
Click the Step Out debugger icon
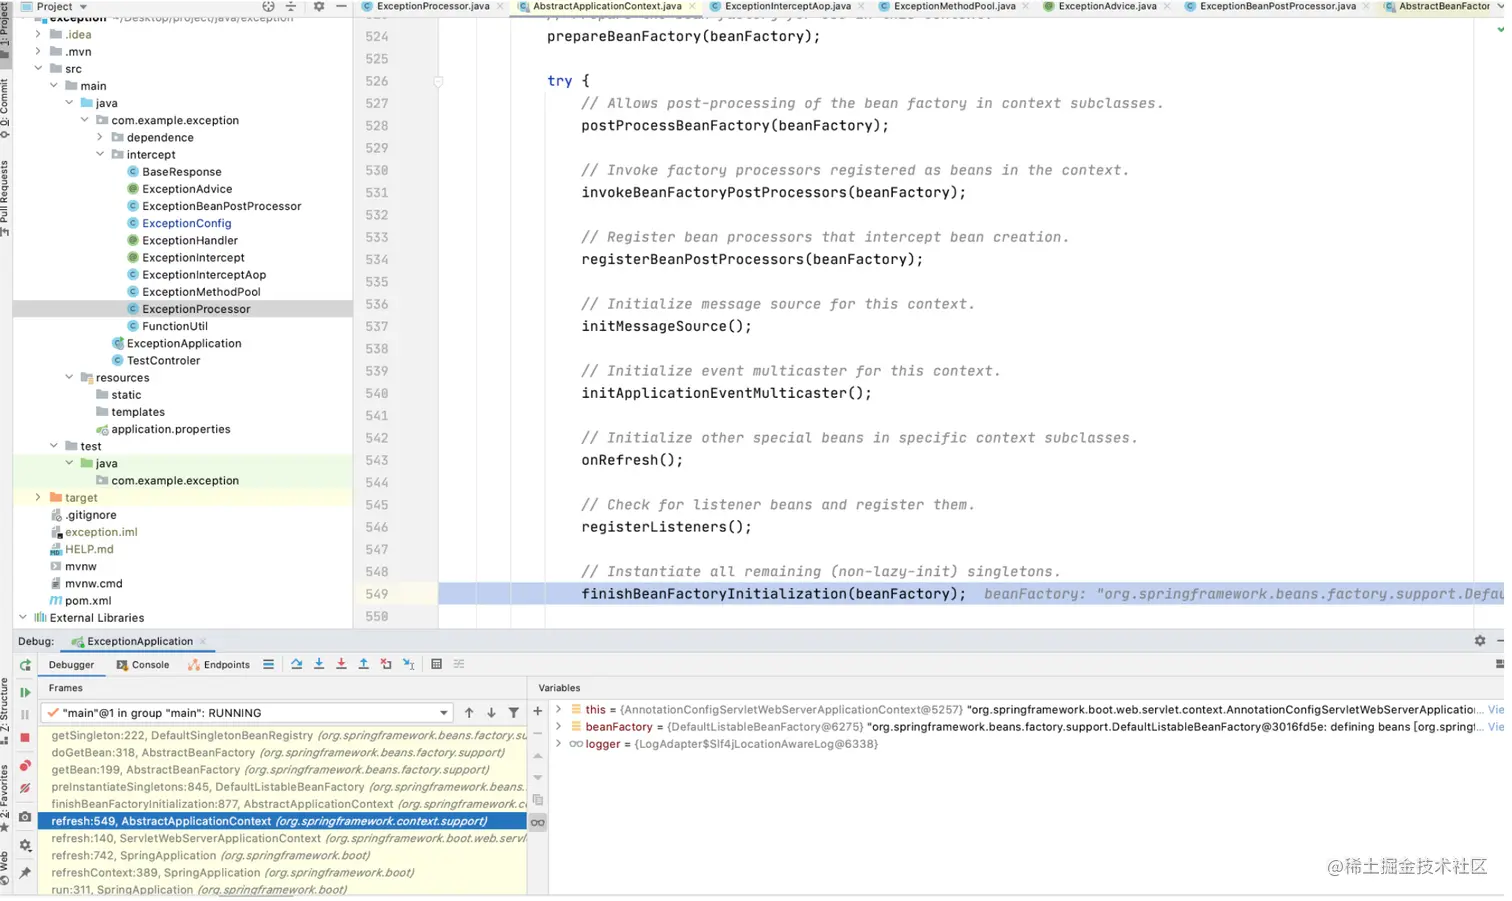tap(364, 664)
